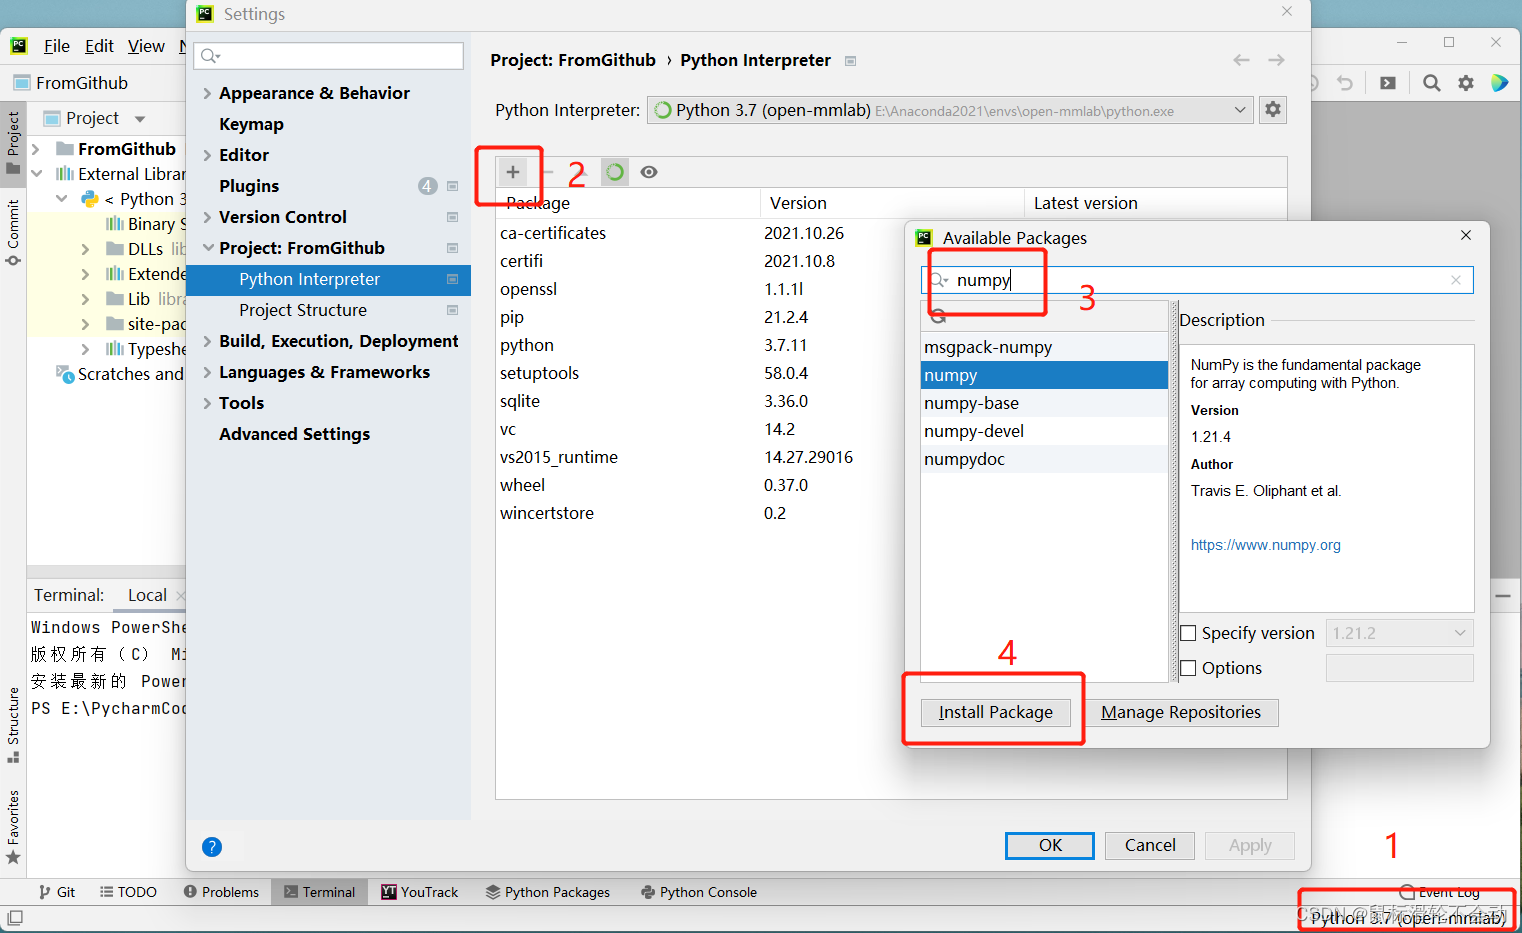This screenshot has width=1522, height=933.
Task: Expand Version Control settings
Action: (x=207, y=217)
